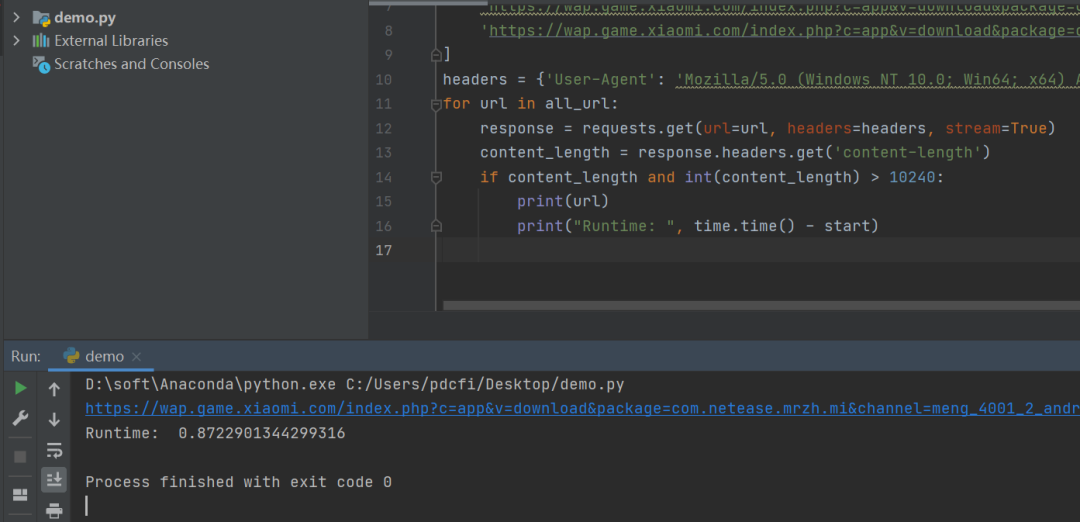
Task: Click the gray Stop process square
Action: click(x=21, y=456)
